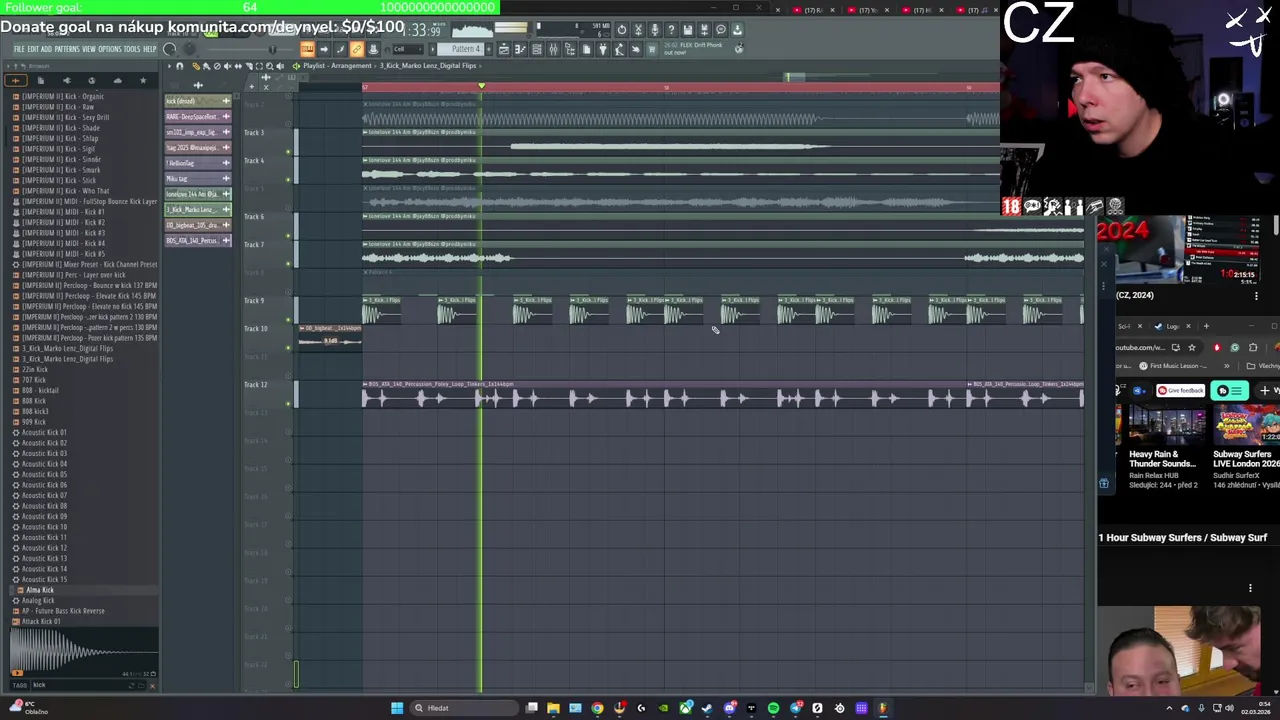Open the Windows Start button
Image resolution: width=1280 pixels, height=720 pixels.
coord(397,708)
